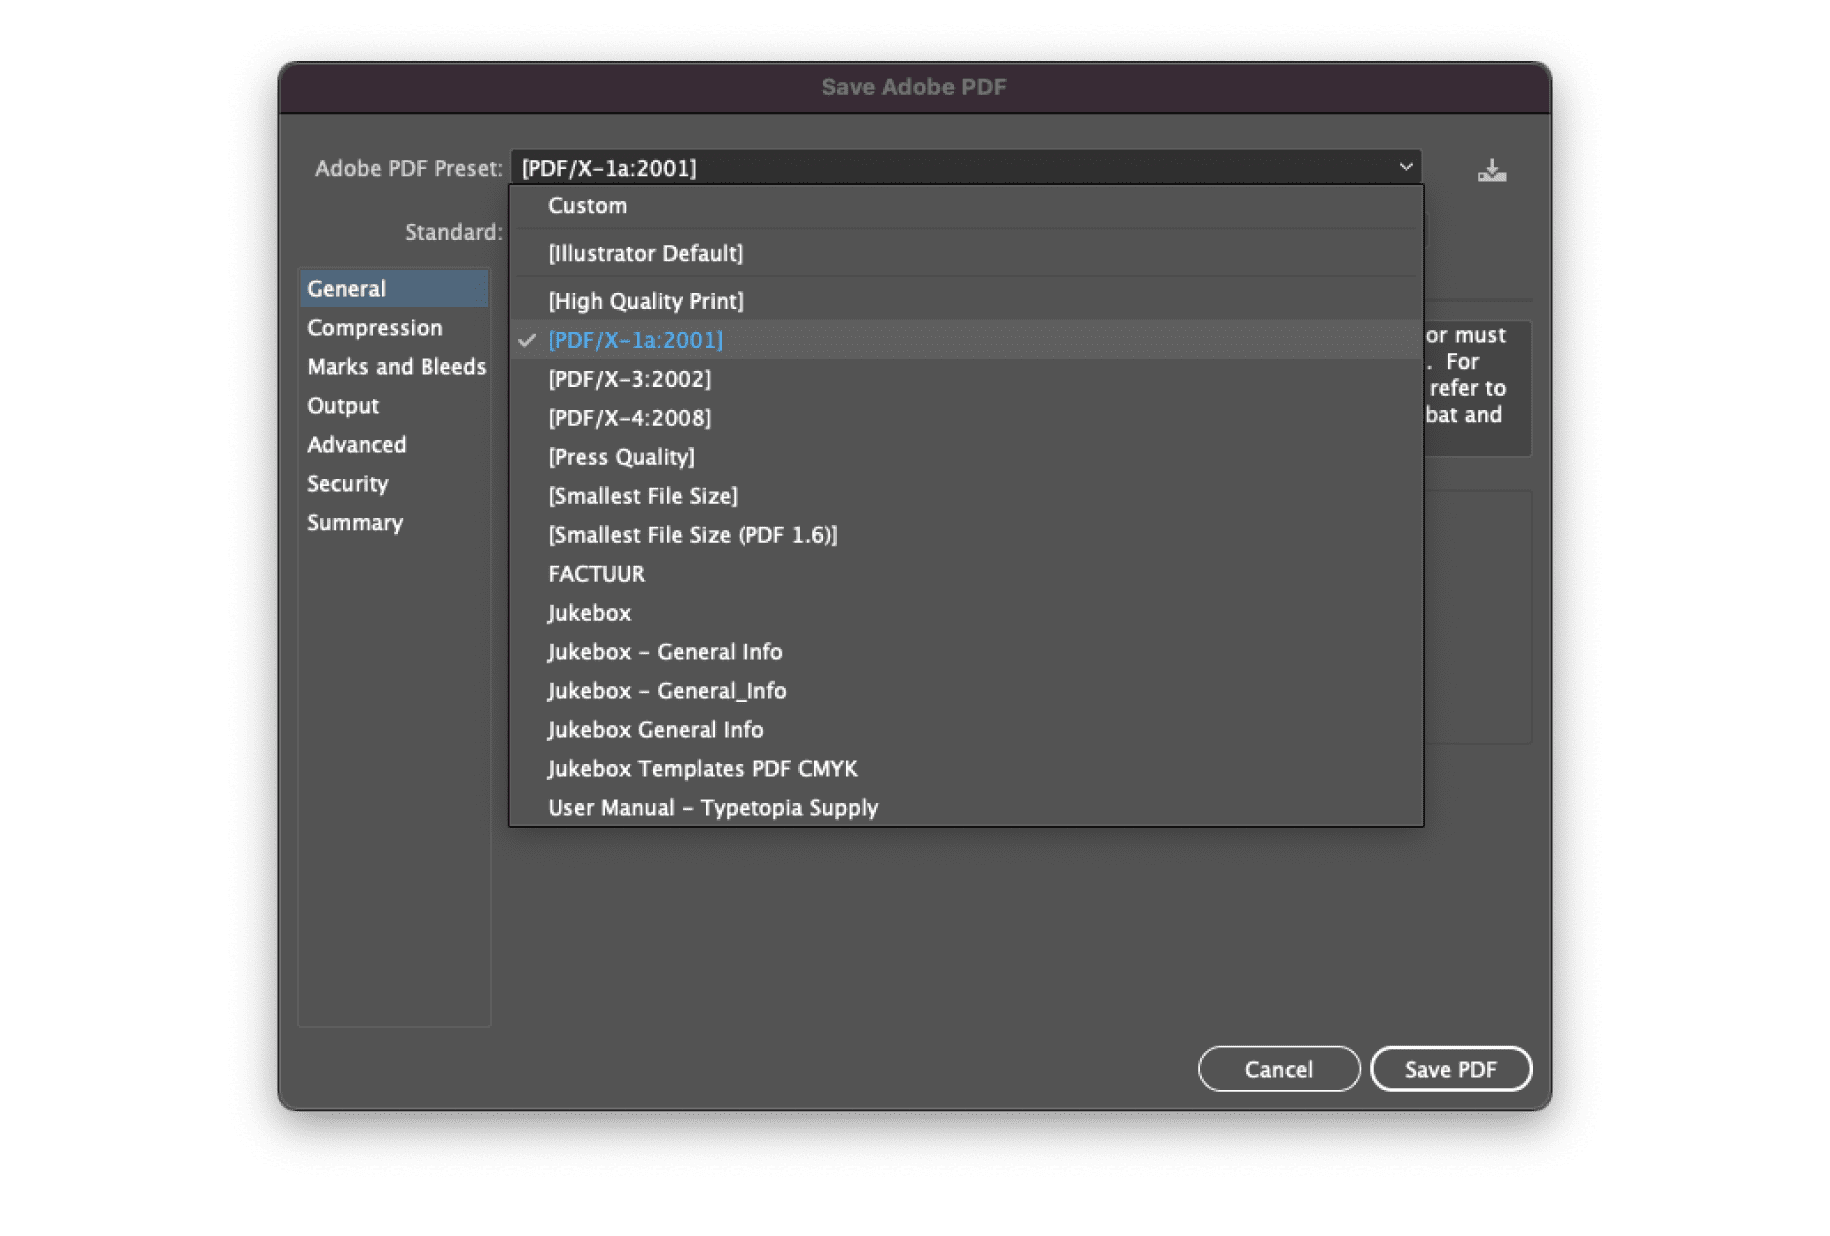The height and width of the screenshot is (1236, 1830).
Task: Select [Smallest File Size (PDF 1.6)] preset
Action: click(x=965, y=535)
